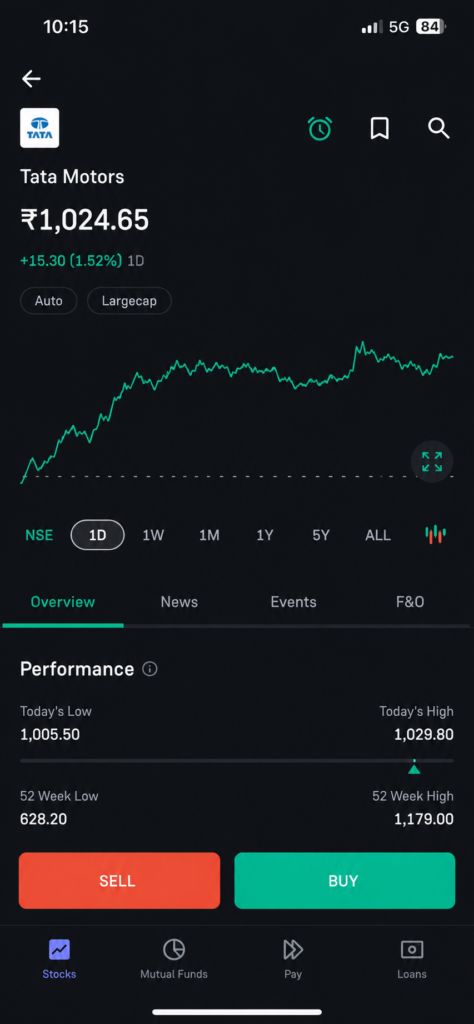Screen dimensions: 474x1024
Task: Tap the Tata Motors title
Action: click(x=72, y=176)
